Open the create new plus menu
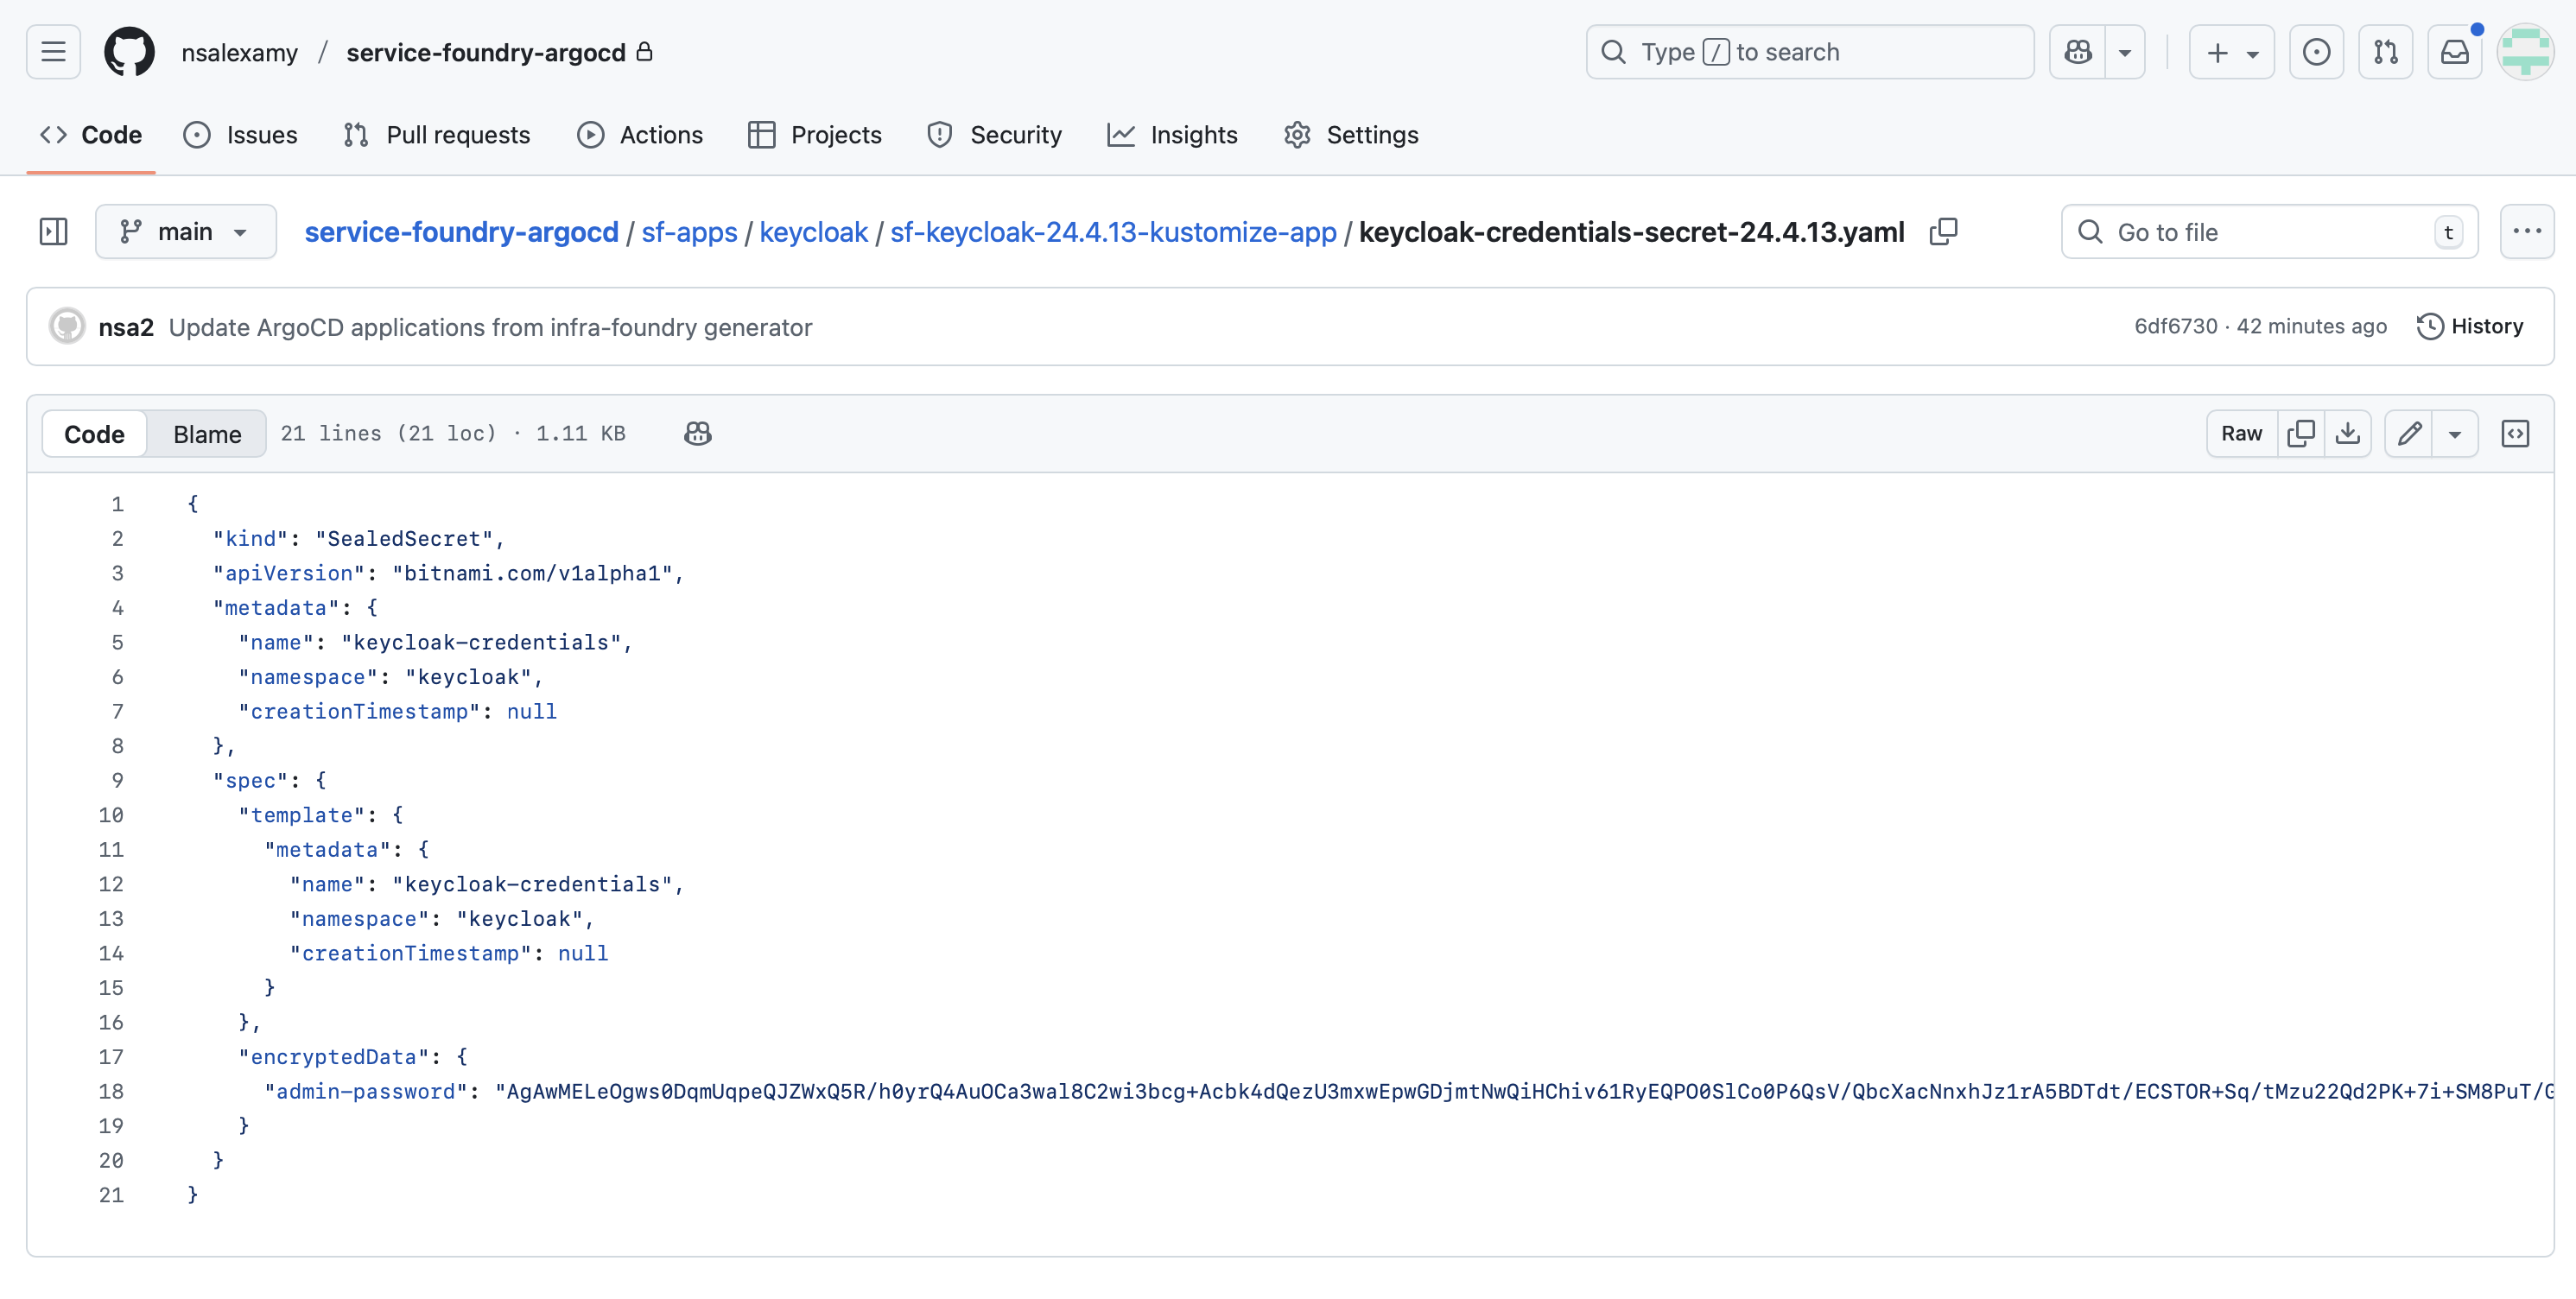The width and height of the screenshot is (2576, 1299). [2231, 52]
